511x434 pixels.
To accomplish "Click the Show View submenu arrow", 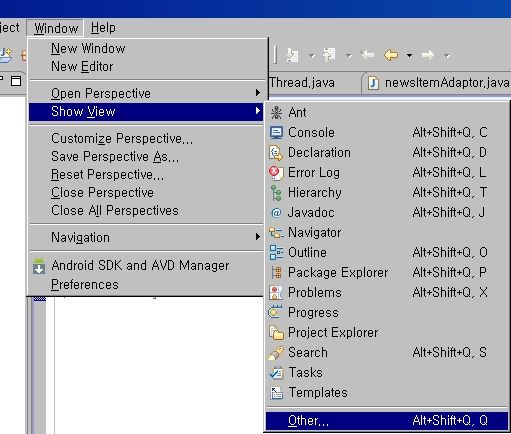I will pyautogui.click(x=257, y=111).
